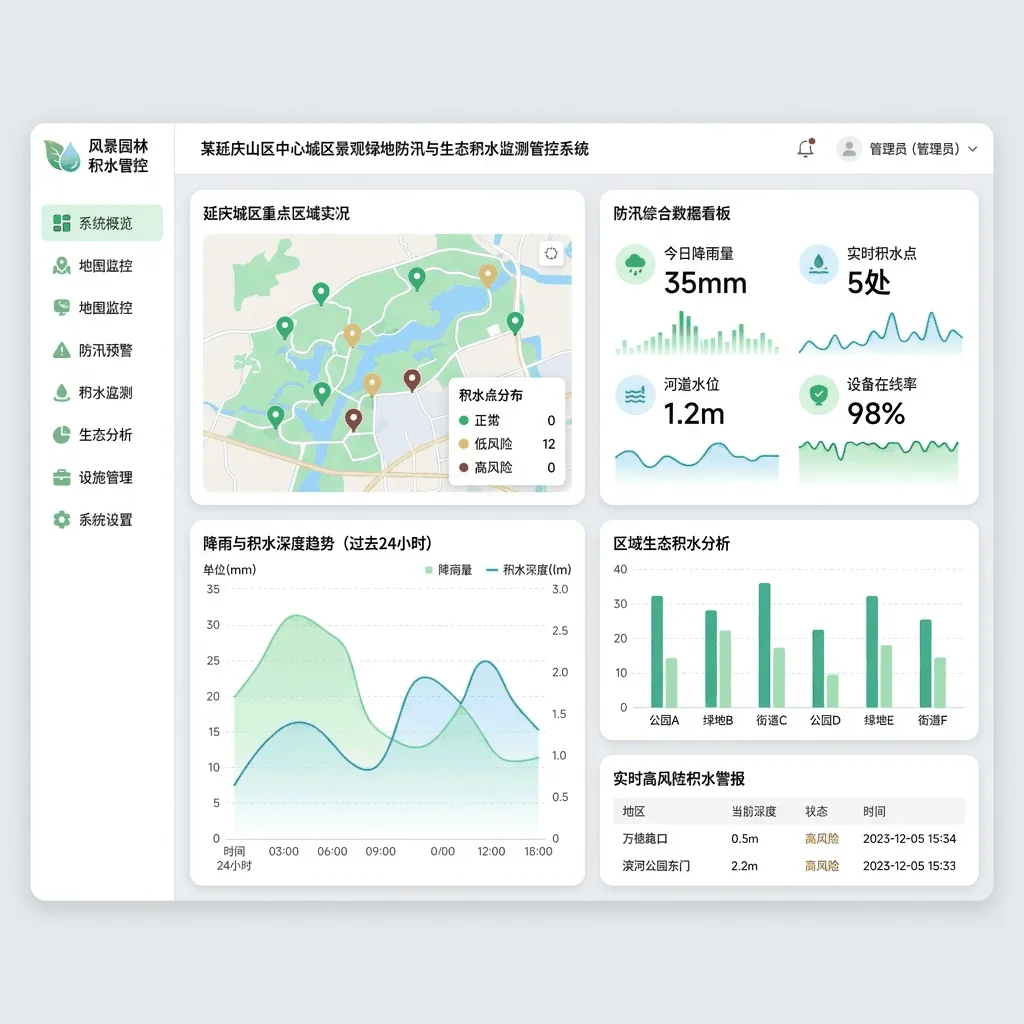The width and height of the screenshot is (1024, 1024).
Task: Click the 35mm rainfall value
Action: click(x=705, y=283)
